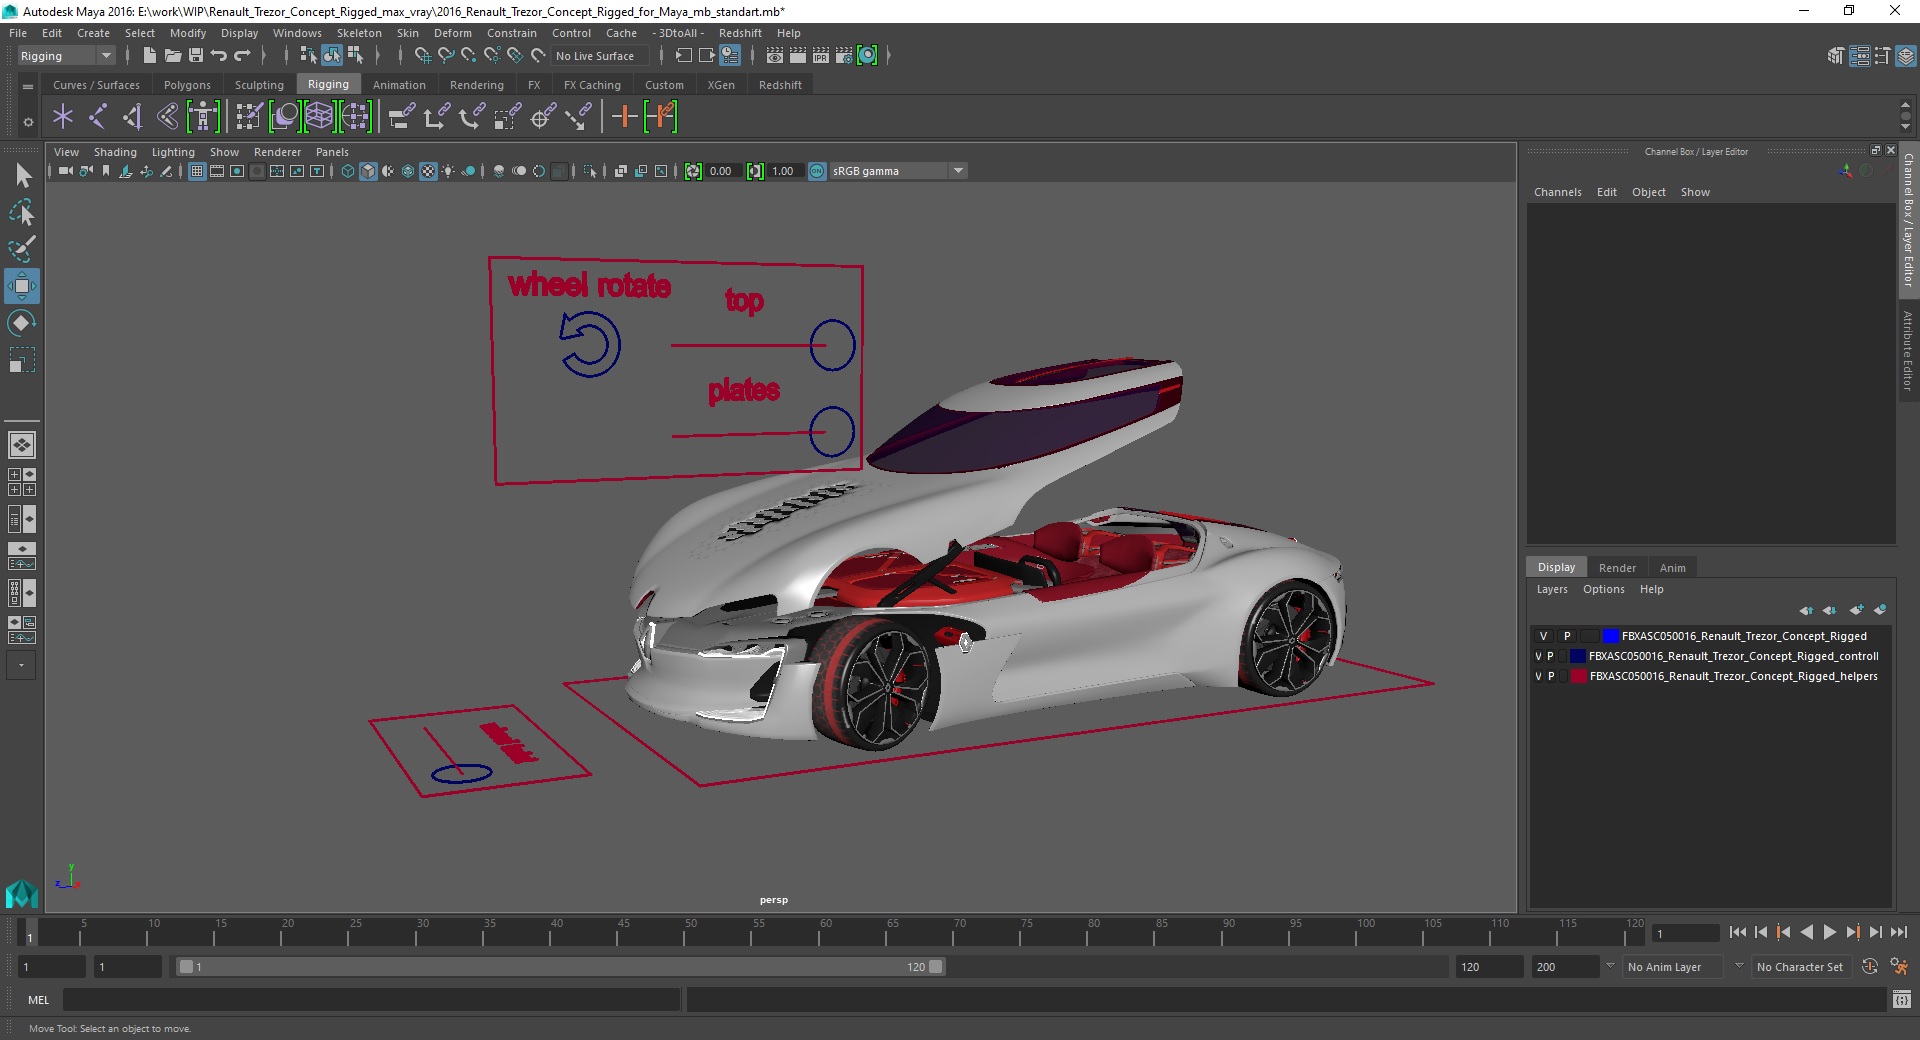
Task: Select the Create Joints star icon on the Rigging shelf
Action: pyautogui.click(x=63, y=117)
